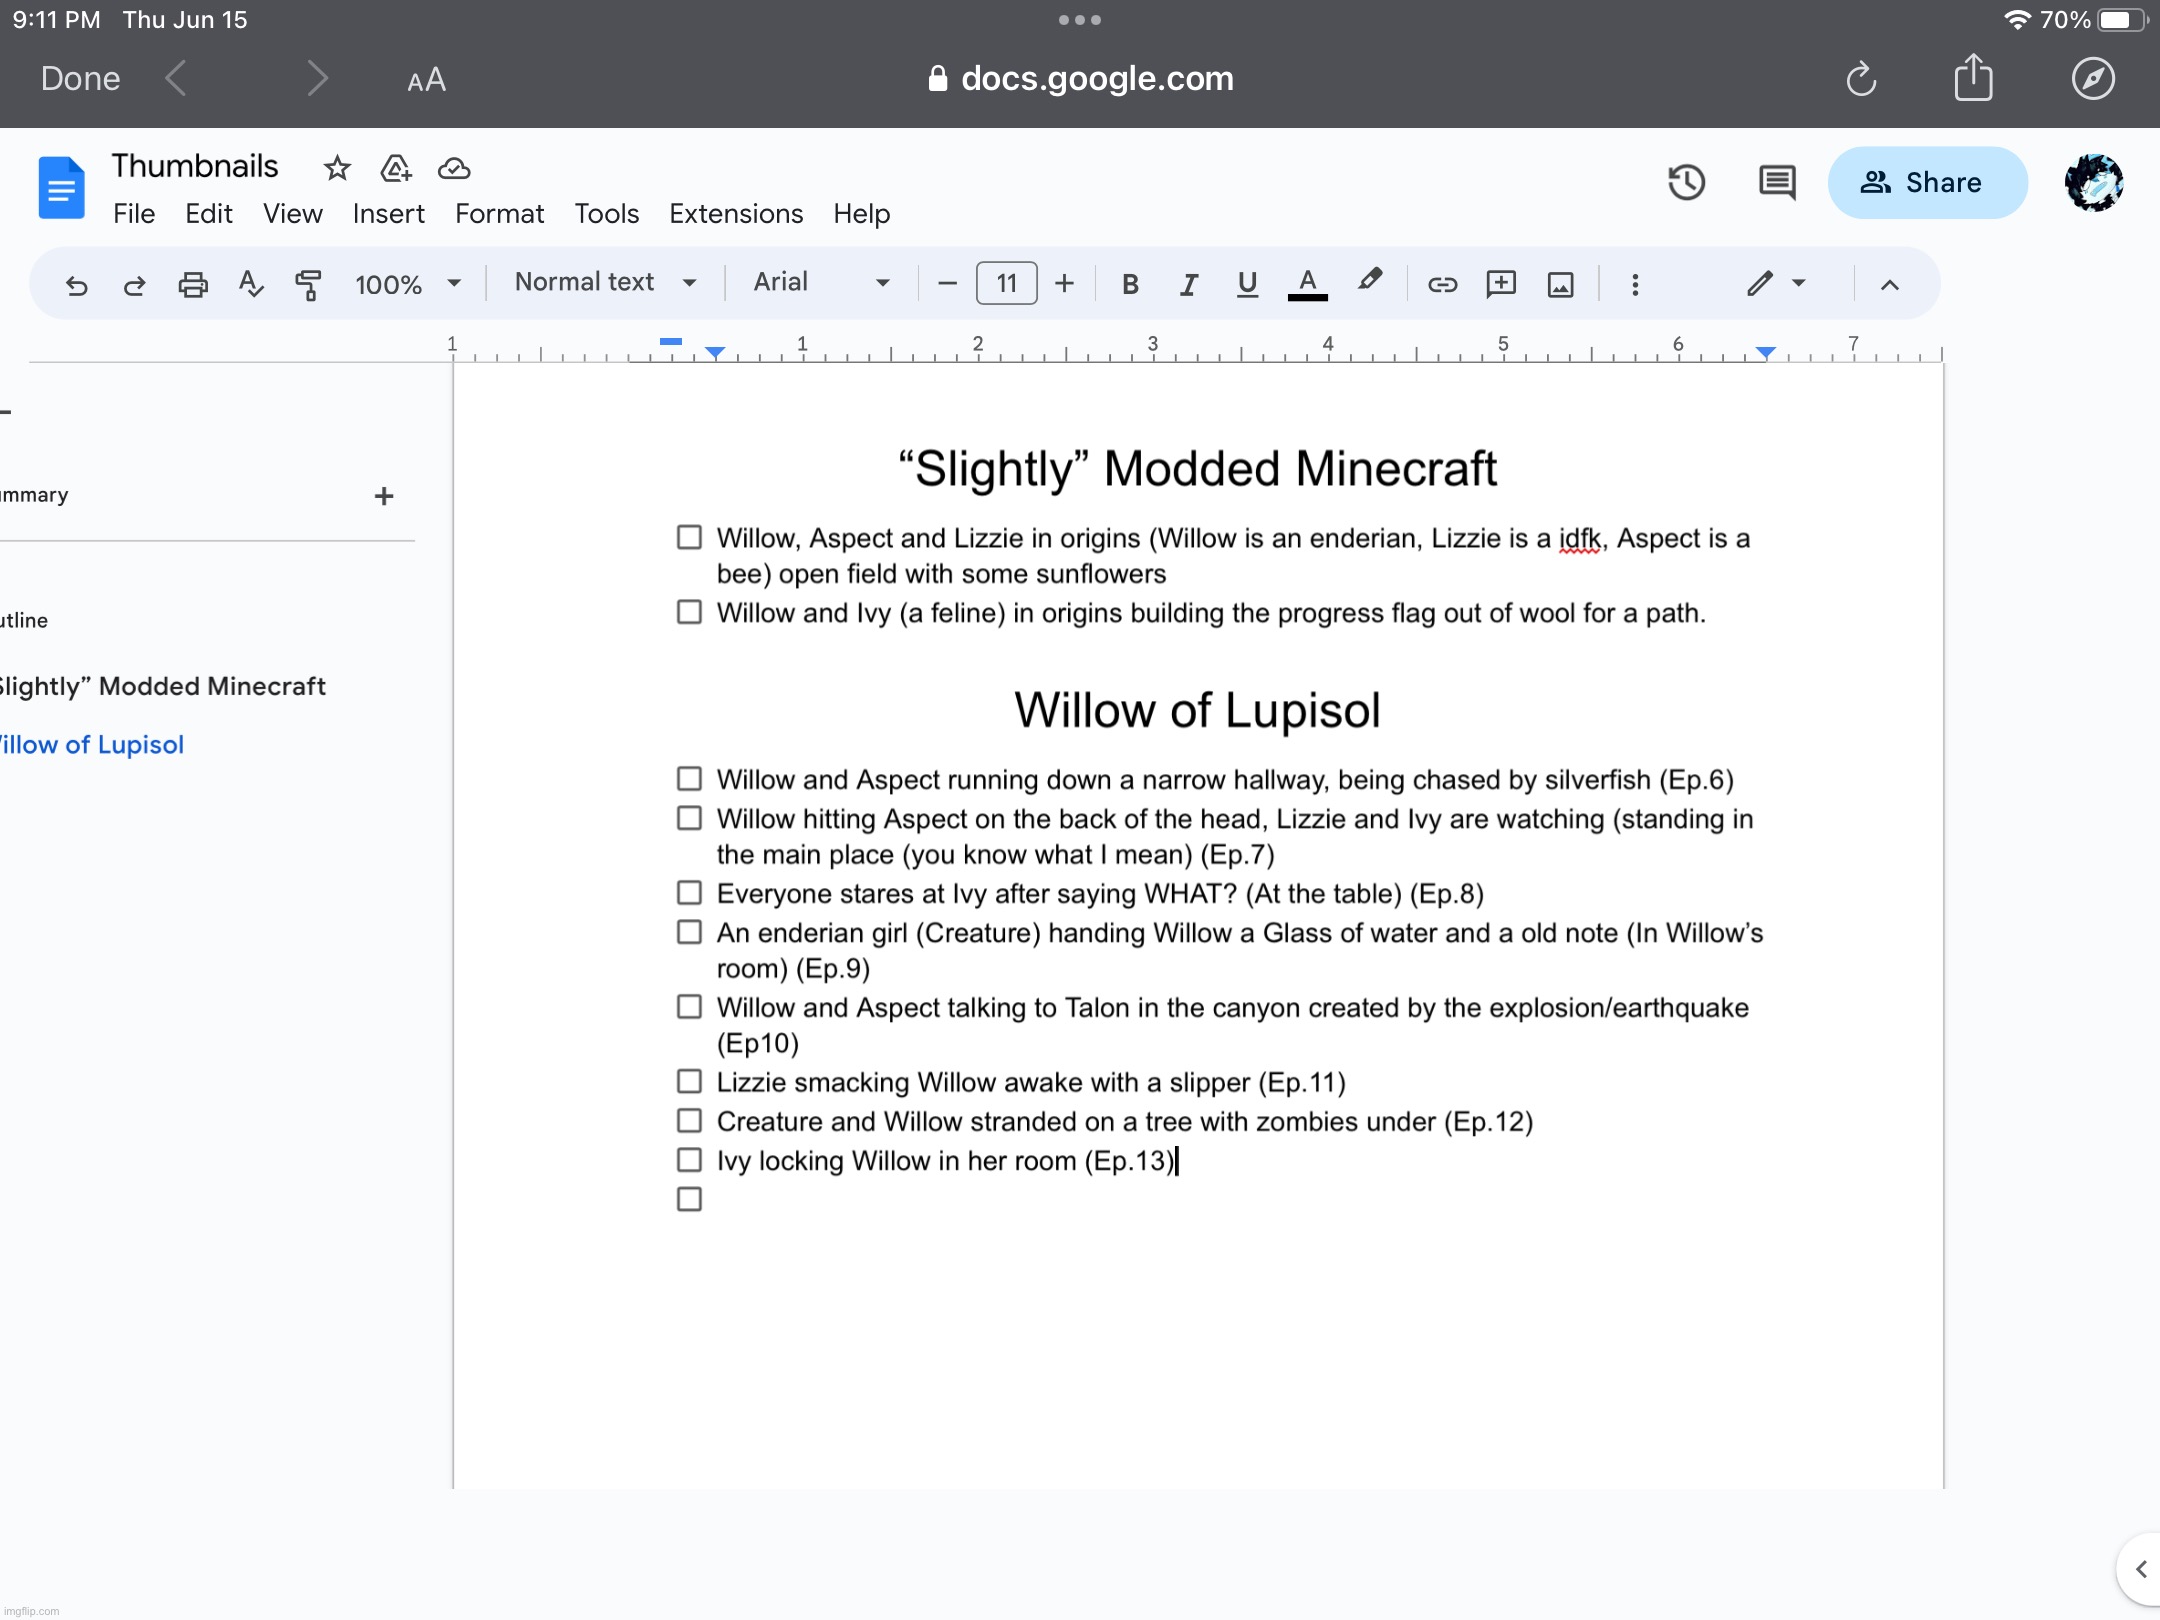Check the Willow and Ivy progress flag item
Viewport: 2160px width, 1620px height.
[689, 612]
